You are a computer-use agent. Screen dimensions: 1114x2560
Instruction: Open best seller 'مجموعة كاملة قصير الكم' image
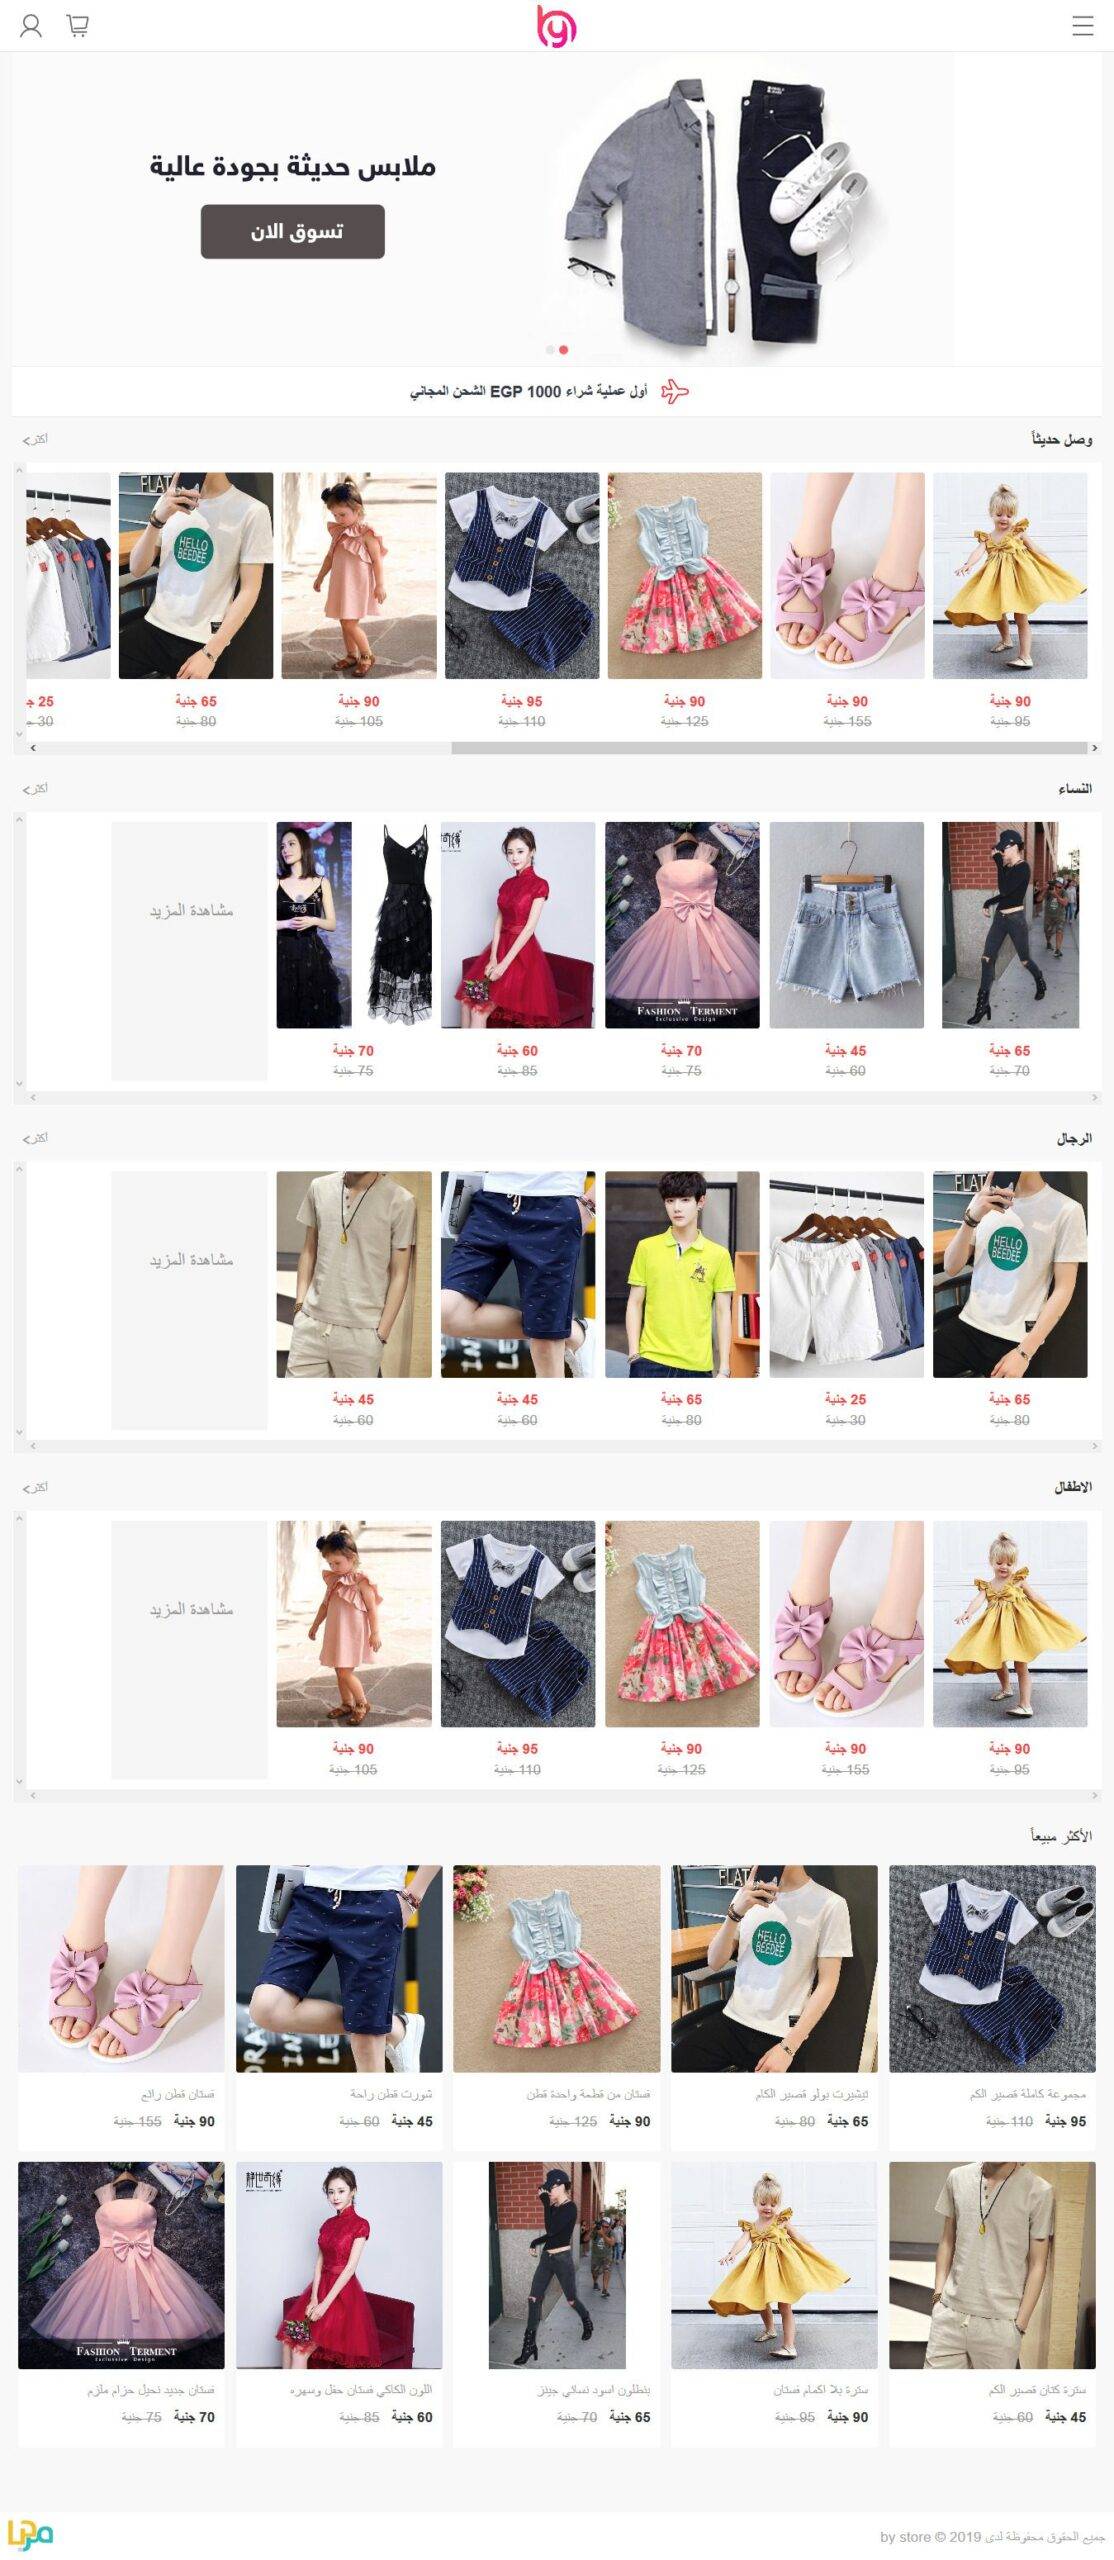(x=992, y=1968)
